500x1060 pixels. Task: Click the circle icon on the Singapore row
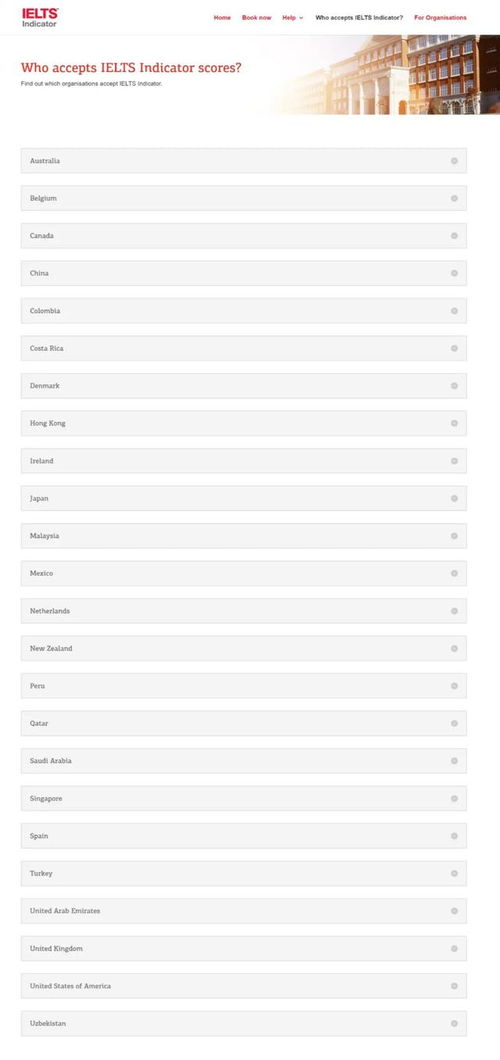pos(454,798)
